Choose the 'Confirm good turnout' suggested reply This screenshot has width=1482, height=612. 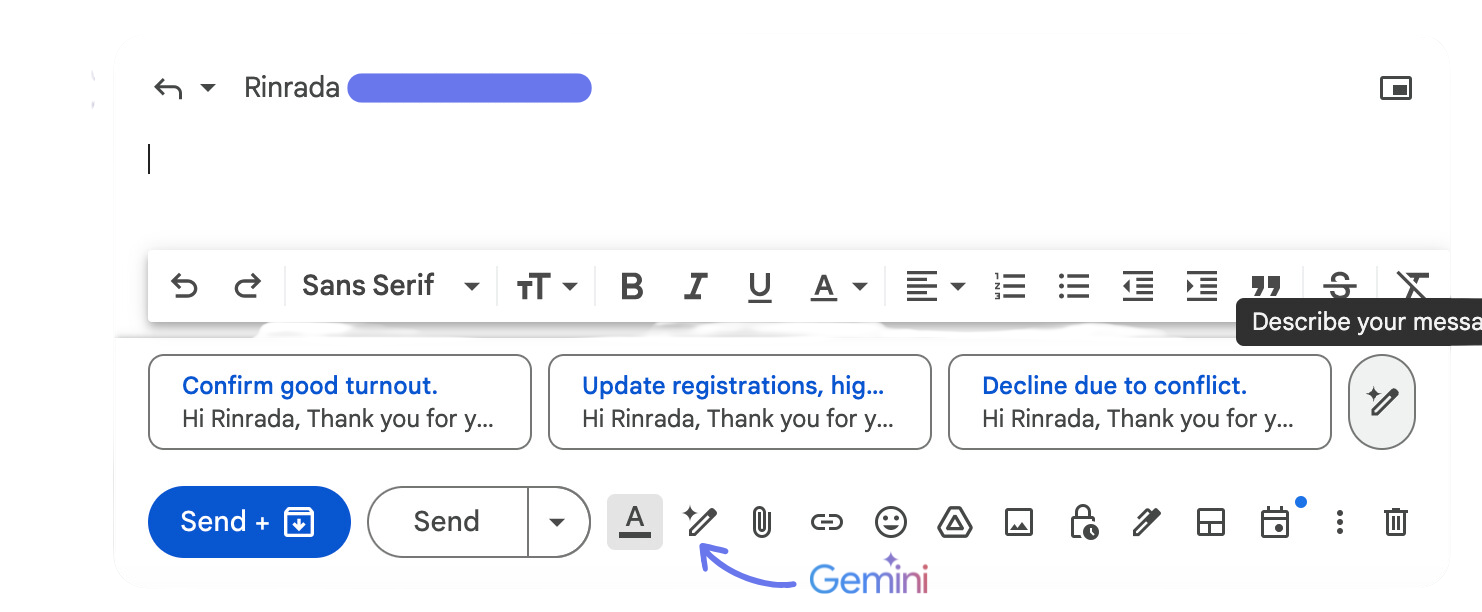(339, 402)
